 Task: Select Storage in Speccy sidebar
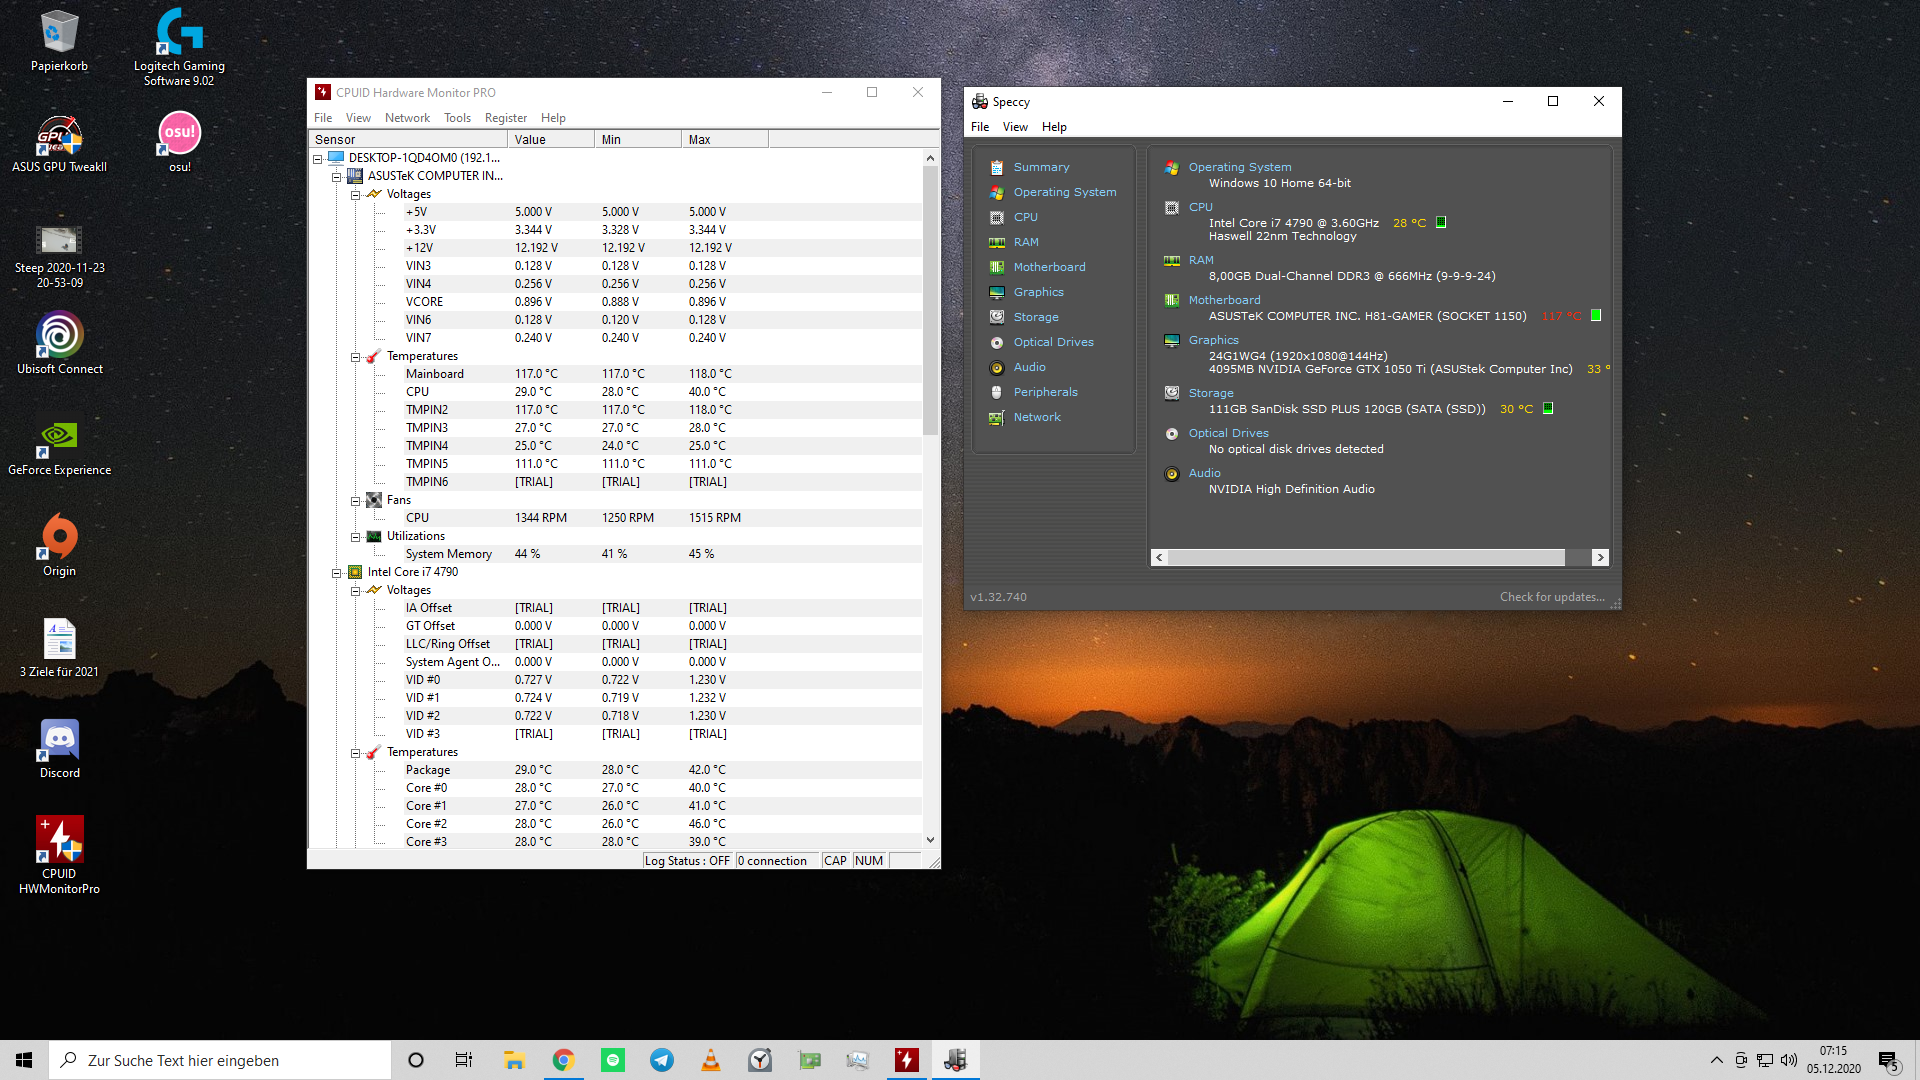[x=1035, y=317]
